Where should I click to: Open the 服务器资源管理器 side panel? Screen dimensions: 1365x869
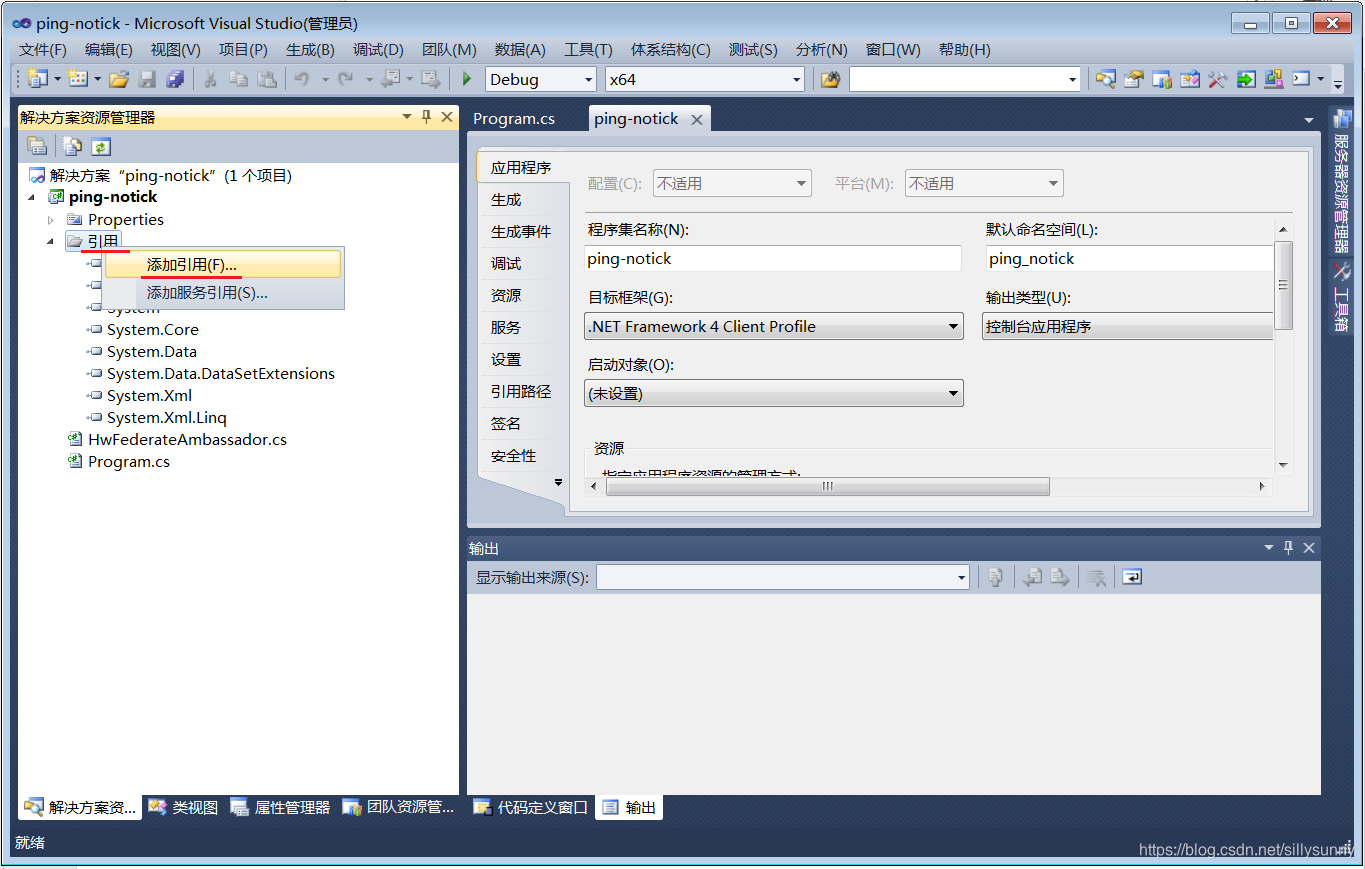coord(1341,181)
